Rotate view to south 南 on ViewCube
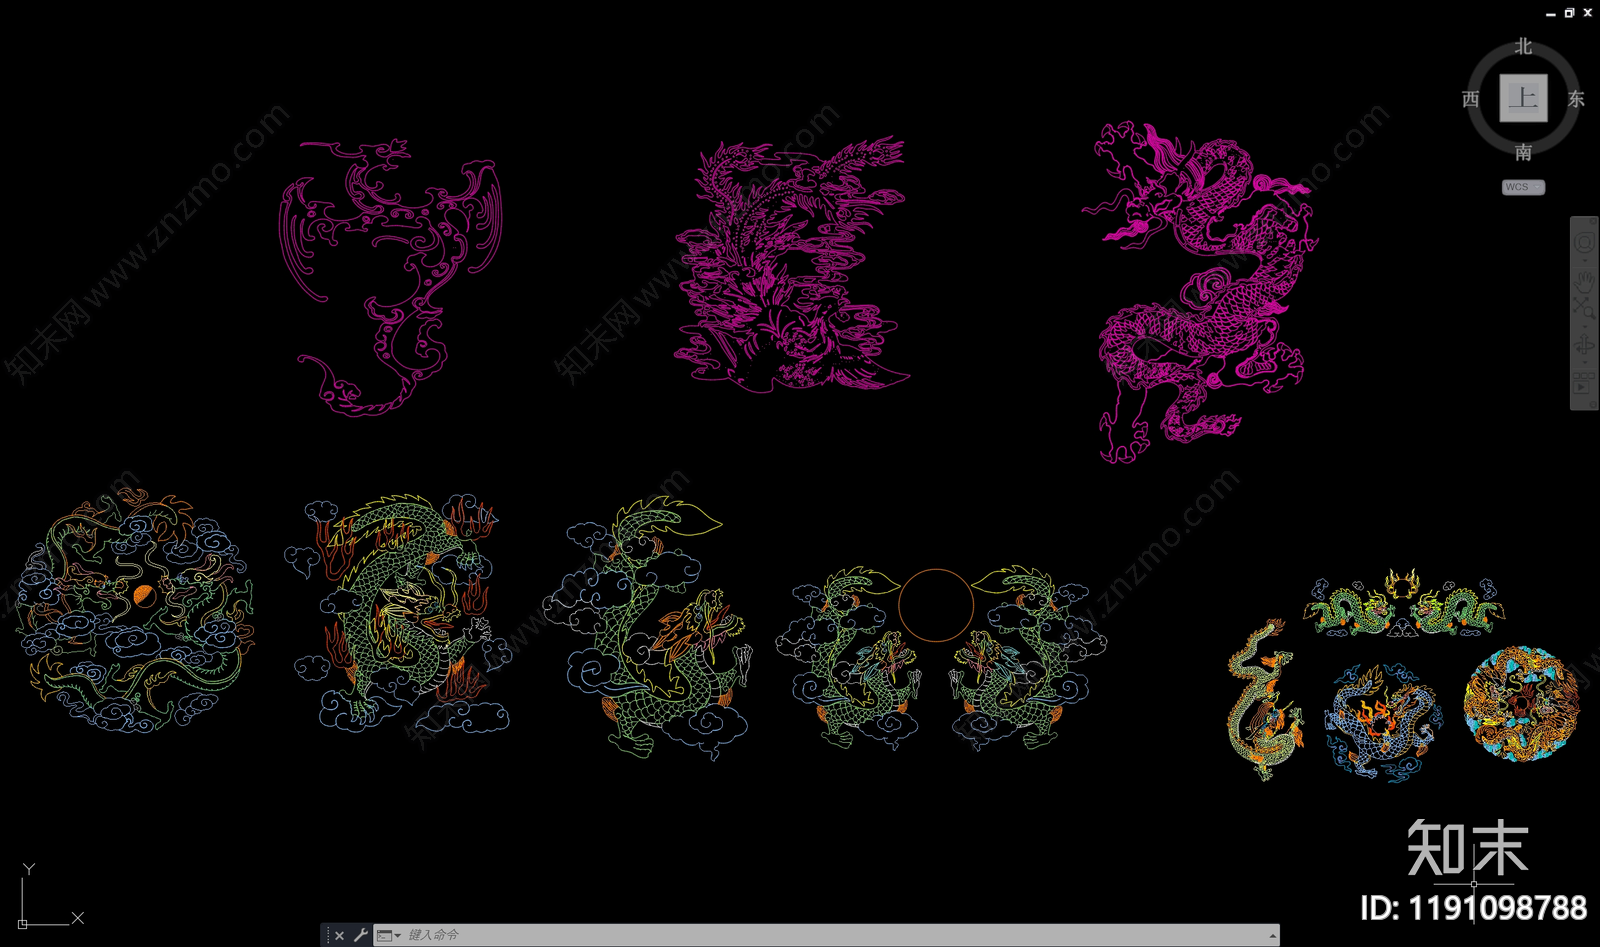This screenshot has height=947, width=1600. tap(1523, 152)
